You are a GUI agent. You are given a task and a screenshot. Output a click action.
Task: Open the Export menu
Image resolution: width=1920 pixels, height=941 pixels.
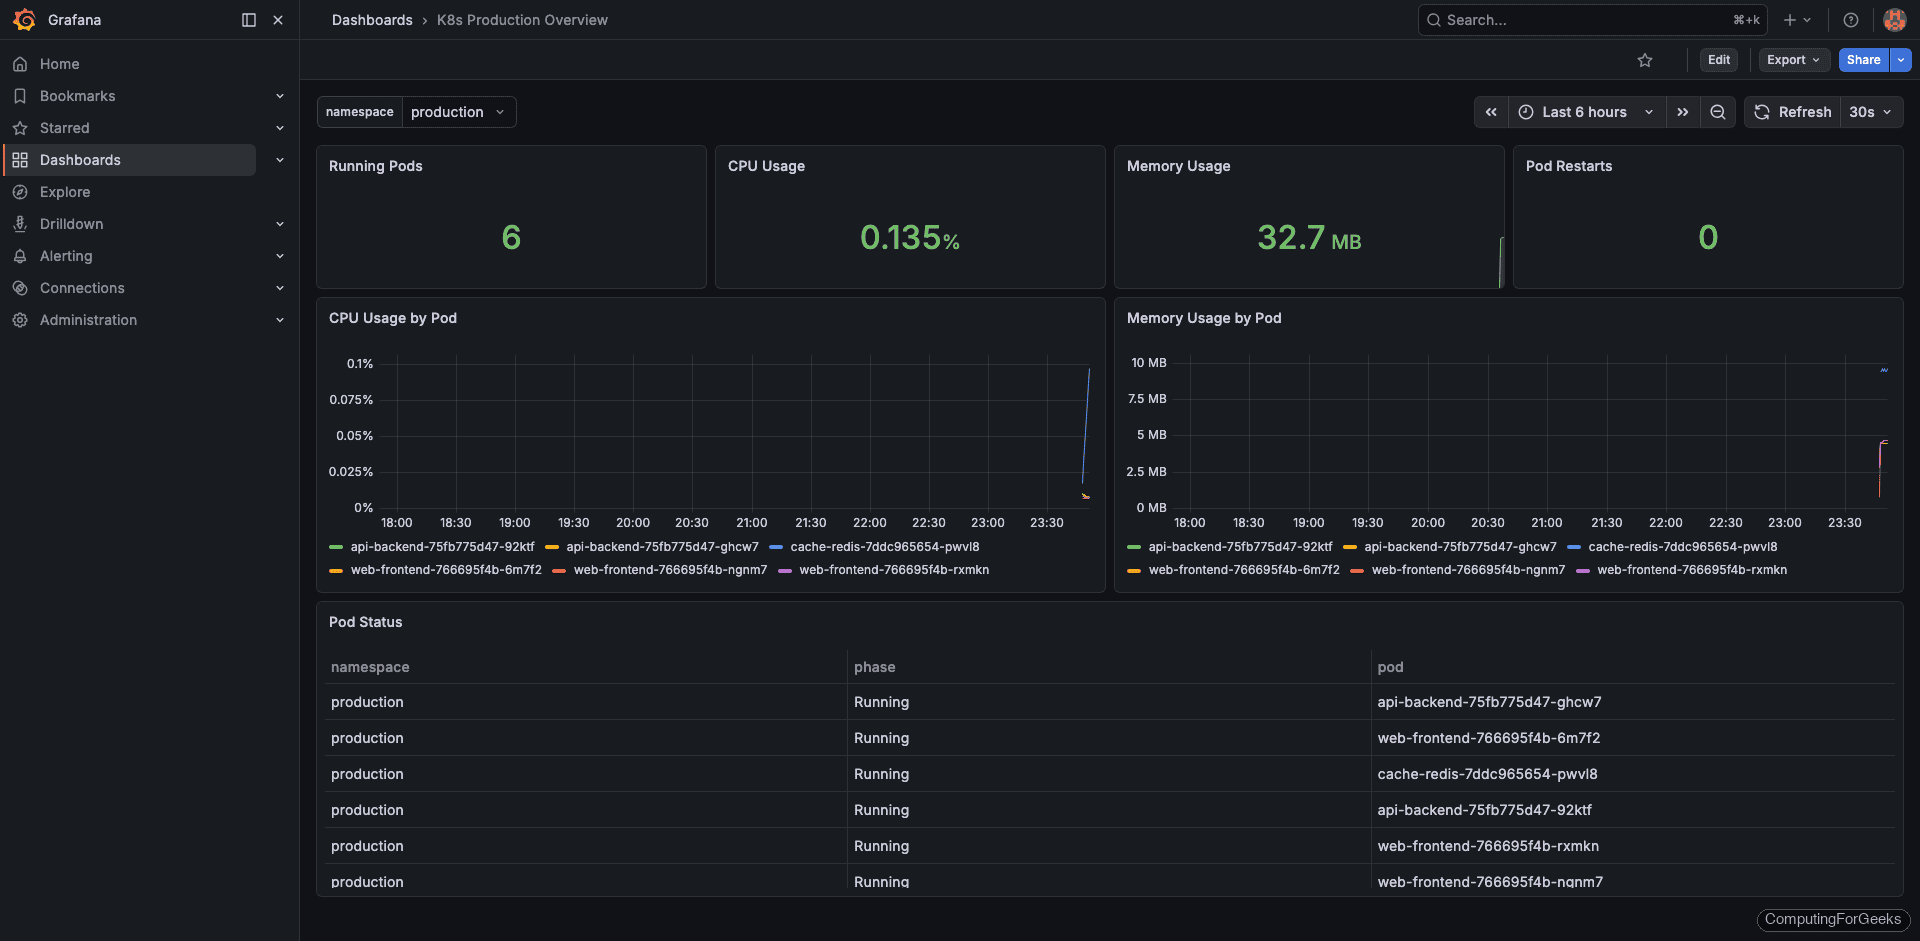pyautogui.click(x=1793, y=59)
